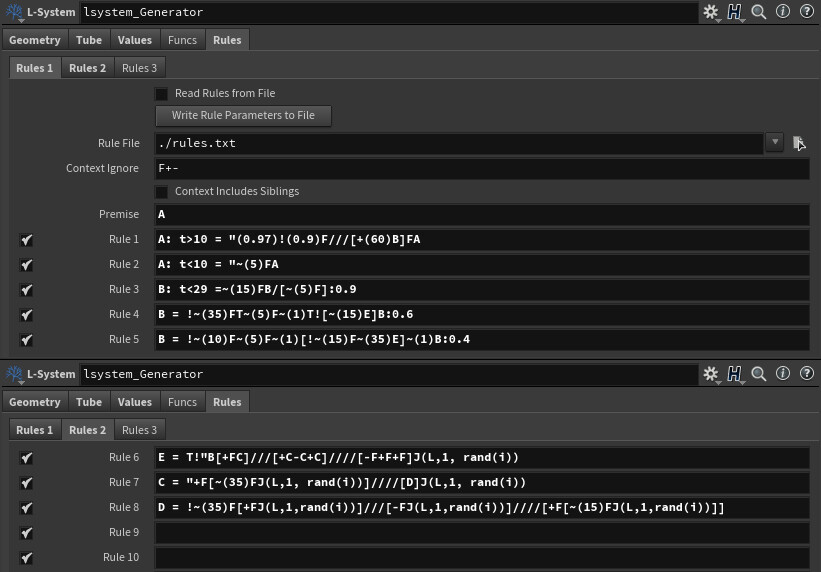Disable the Rule 7 checkbox
Viewport: 821px width, 572px height.
click(26, 483)
